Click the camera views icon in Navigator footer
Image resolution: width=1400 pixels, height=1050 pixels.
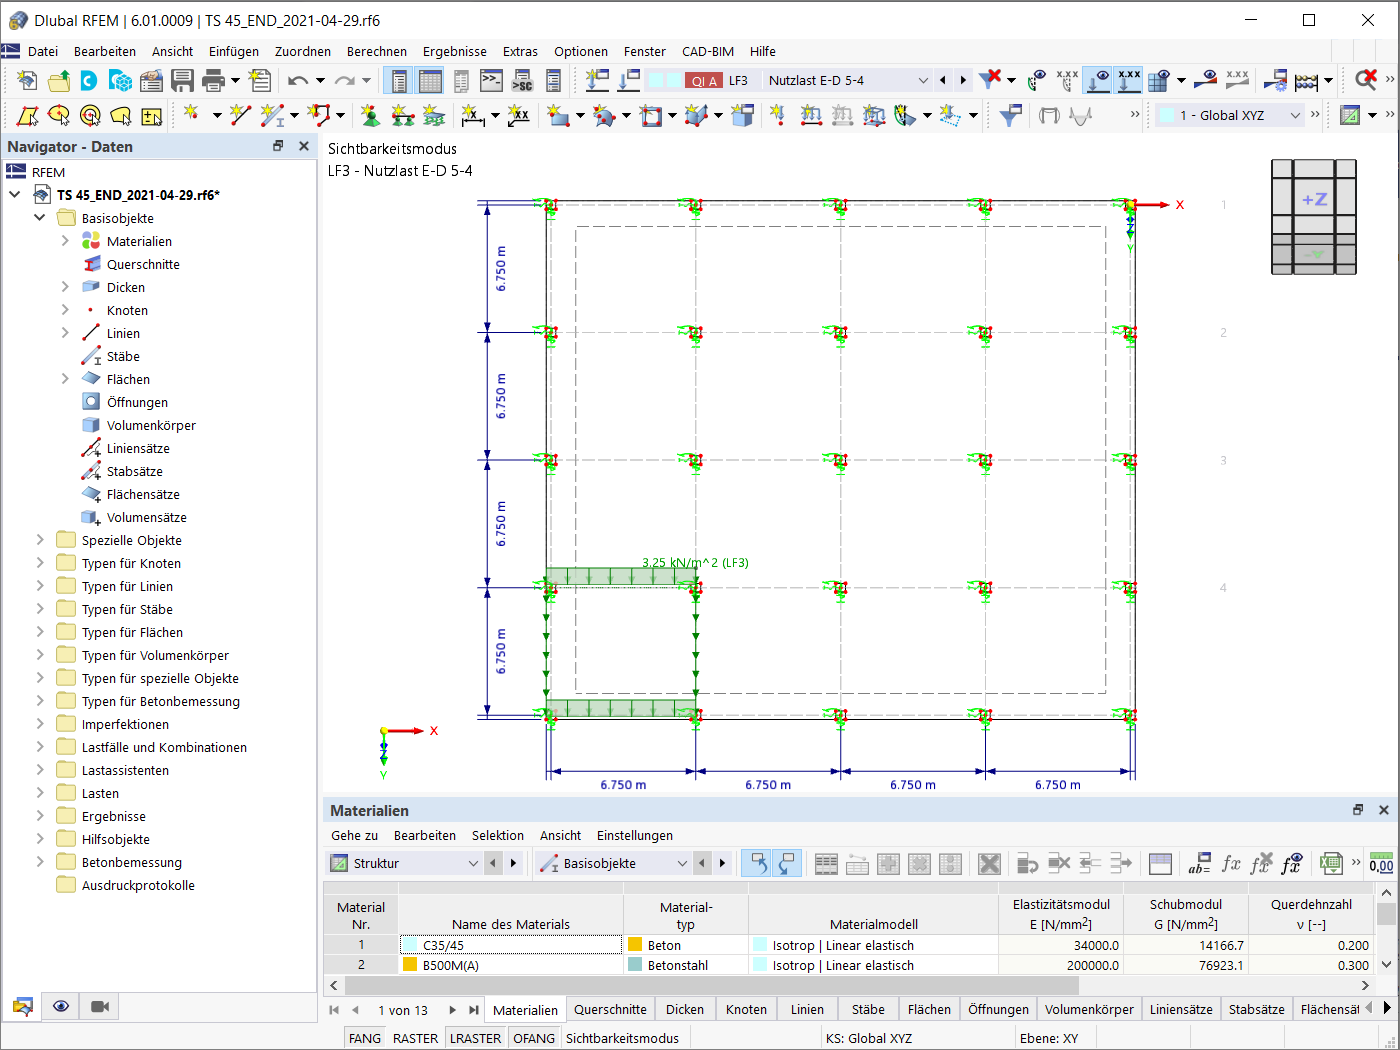(100, 1006)
